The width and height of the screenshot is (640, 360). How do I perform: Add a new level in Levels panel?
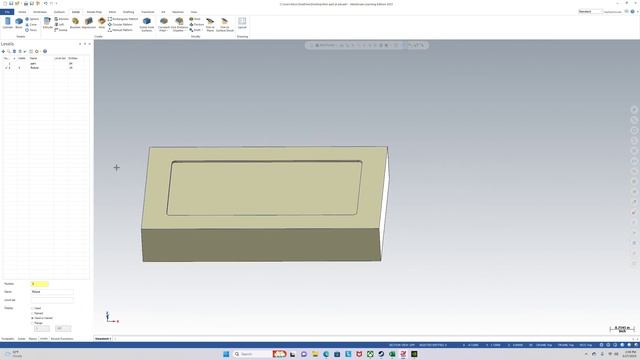[3, 51]
